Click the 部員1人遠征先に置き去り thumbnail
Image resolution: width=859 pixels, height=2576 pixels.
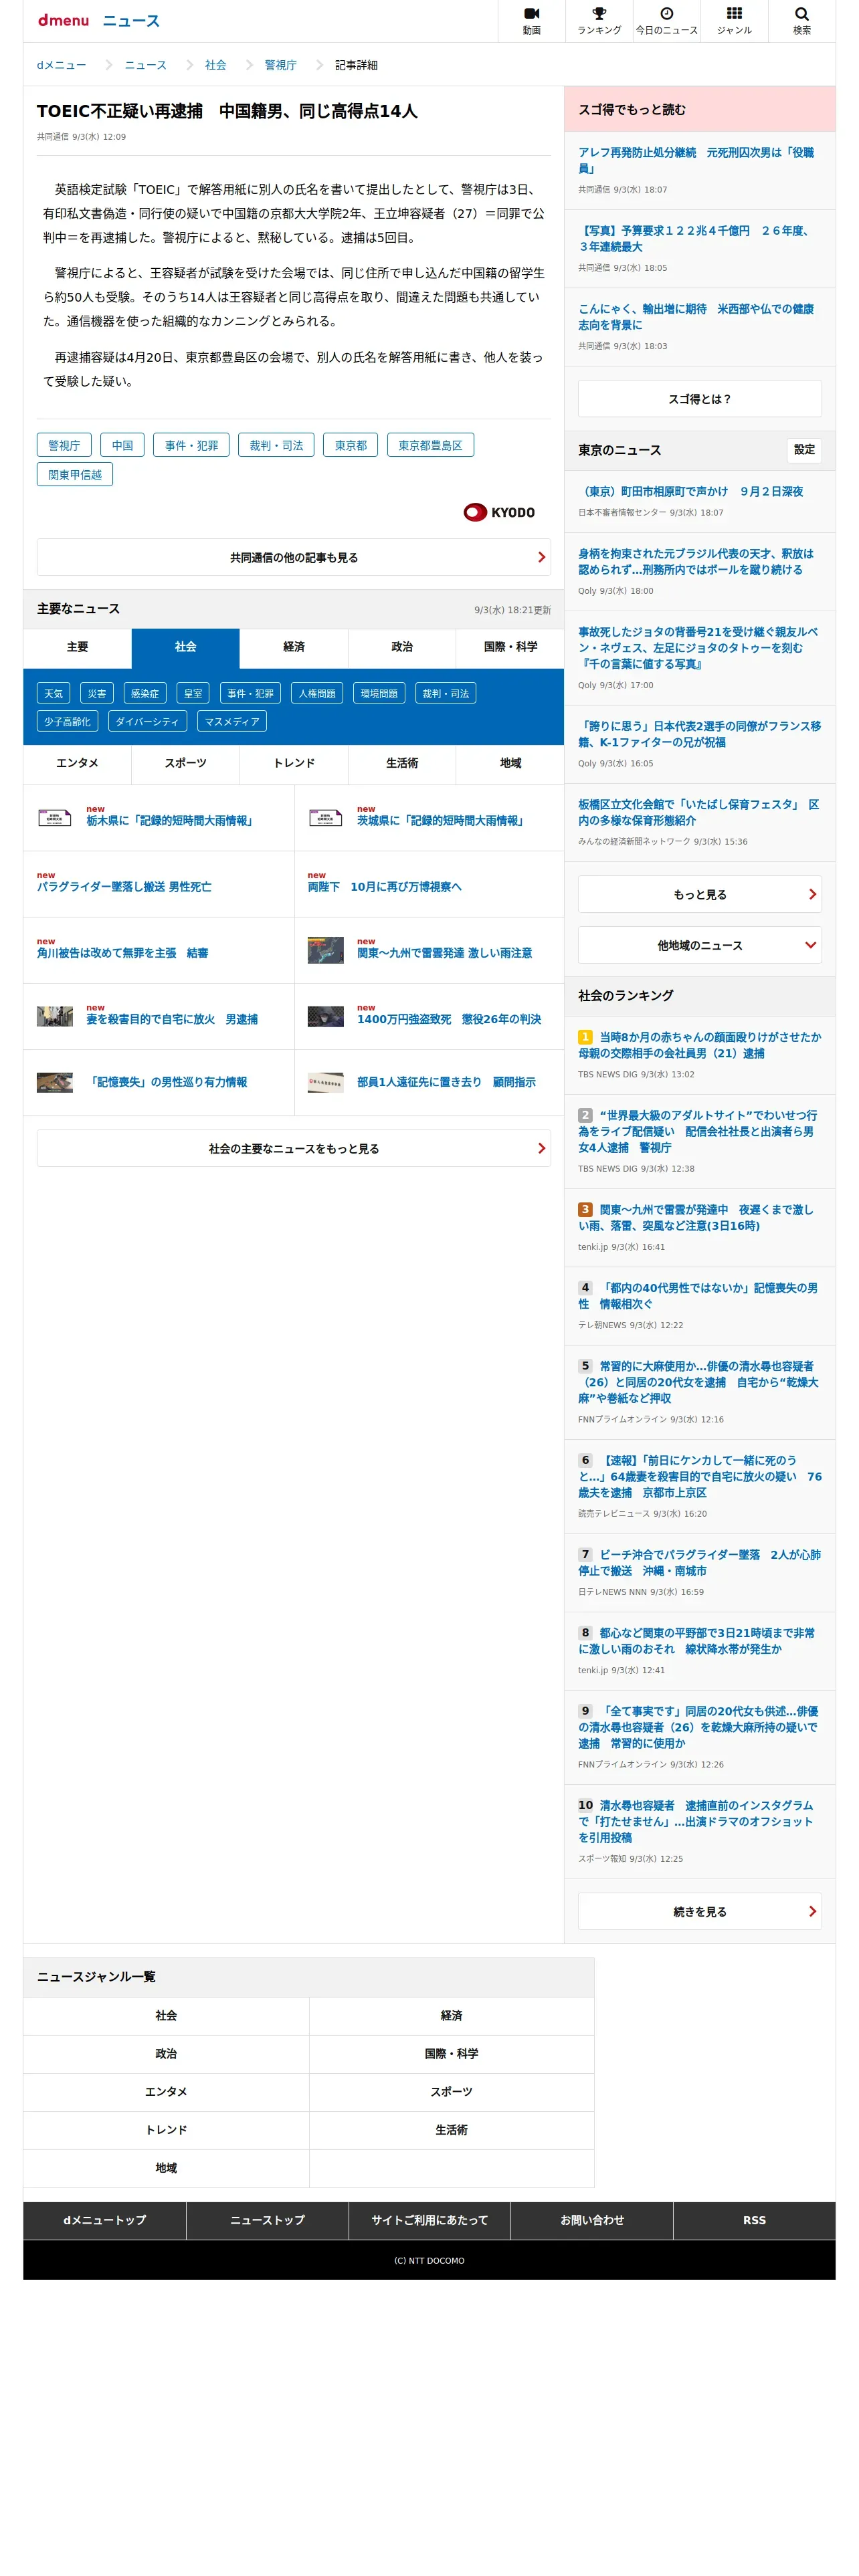coord(326,1083)
